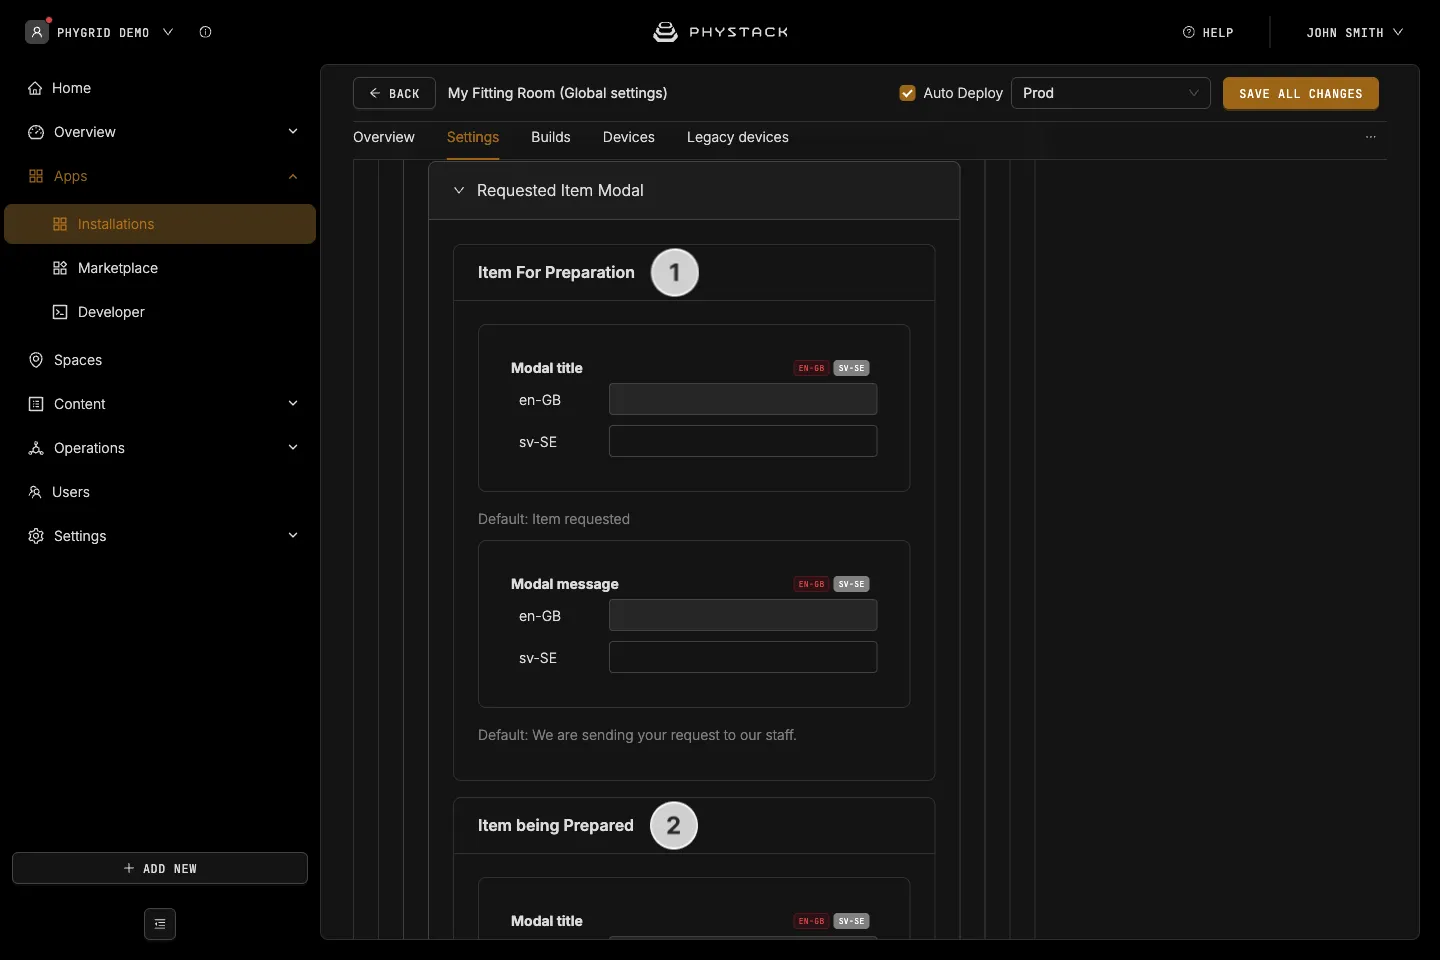Screen dimensions: 1440x960
Task: Click the Add New button
Action: 160,868
